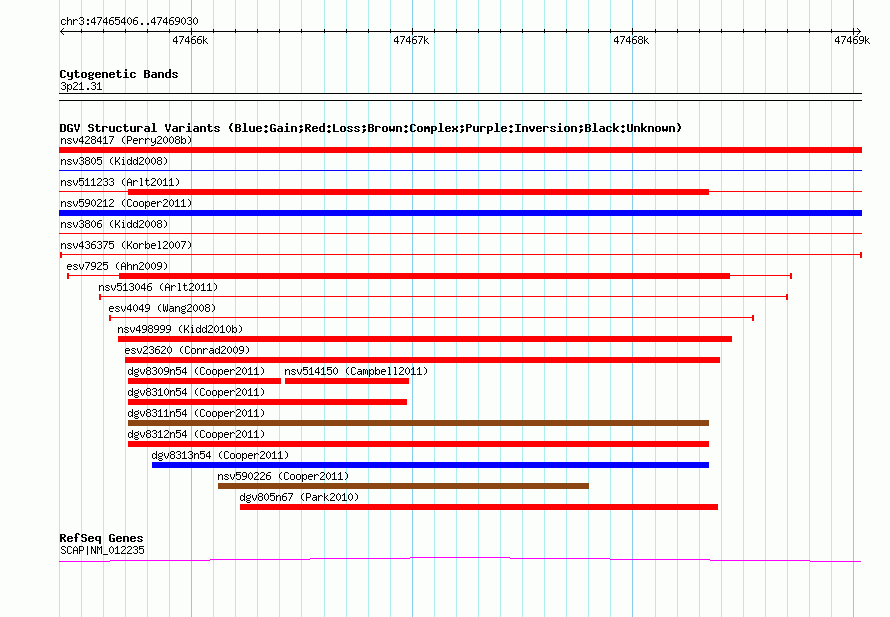
Task: Click the RefSeq Genes track title
Action: 101,538
